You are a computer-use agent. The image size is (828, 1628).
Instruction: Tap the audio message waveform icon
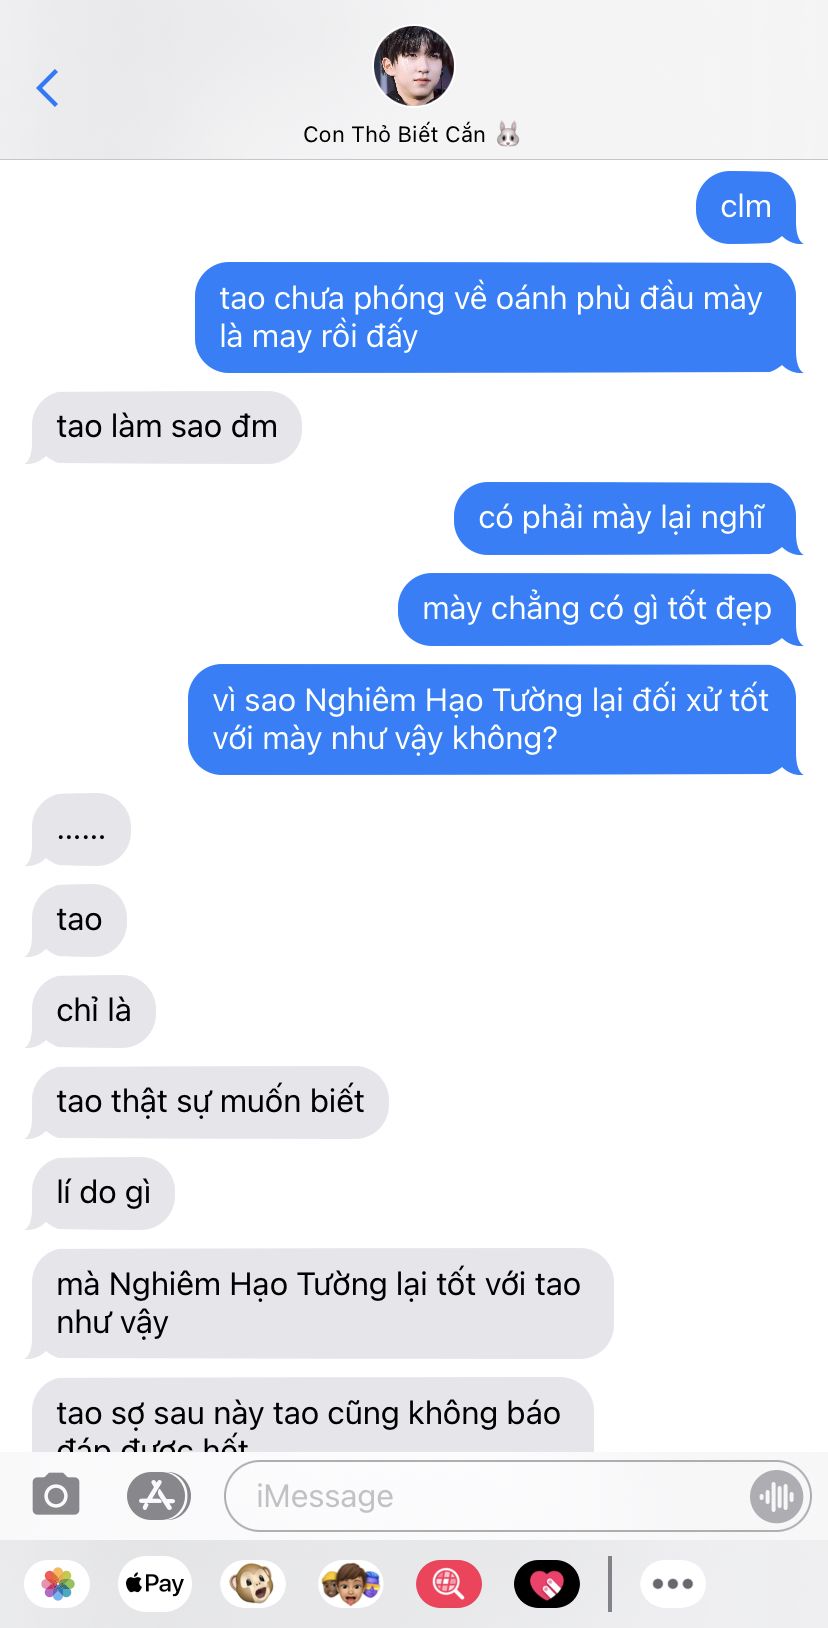(x=776, y=1496)
